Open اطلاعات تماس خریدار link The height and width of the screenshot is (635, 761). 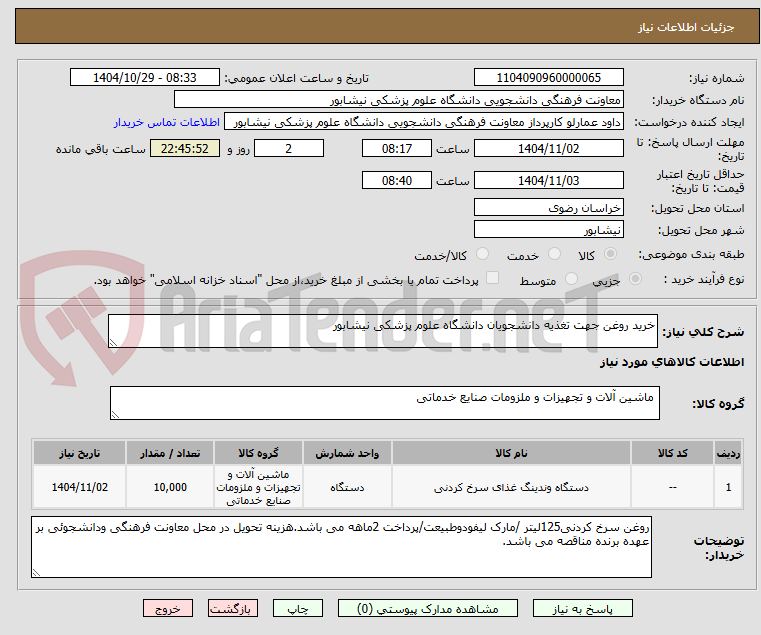point(167,122)
